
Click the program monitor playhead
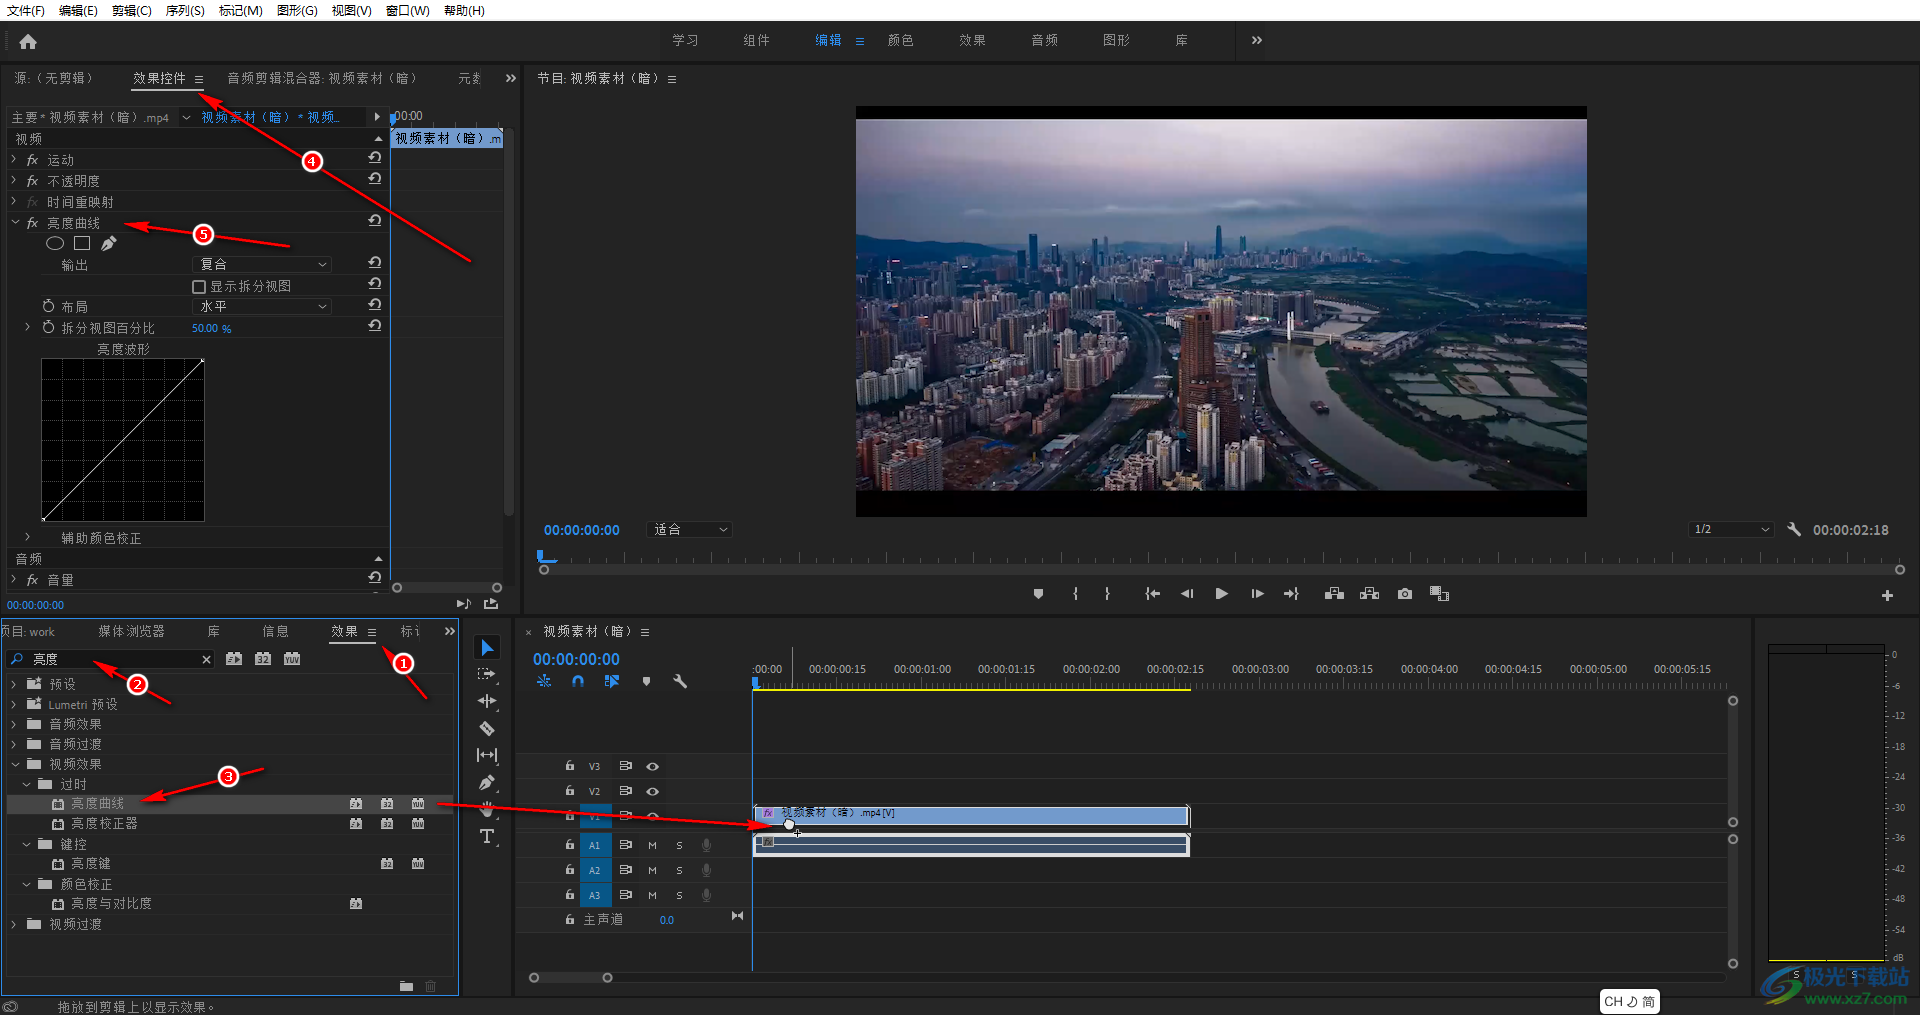pyautogui.click(x=541, y=556)
